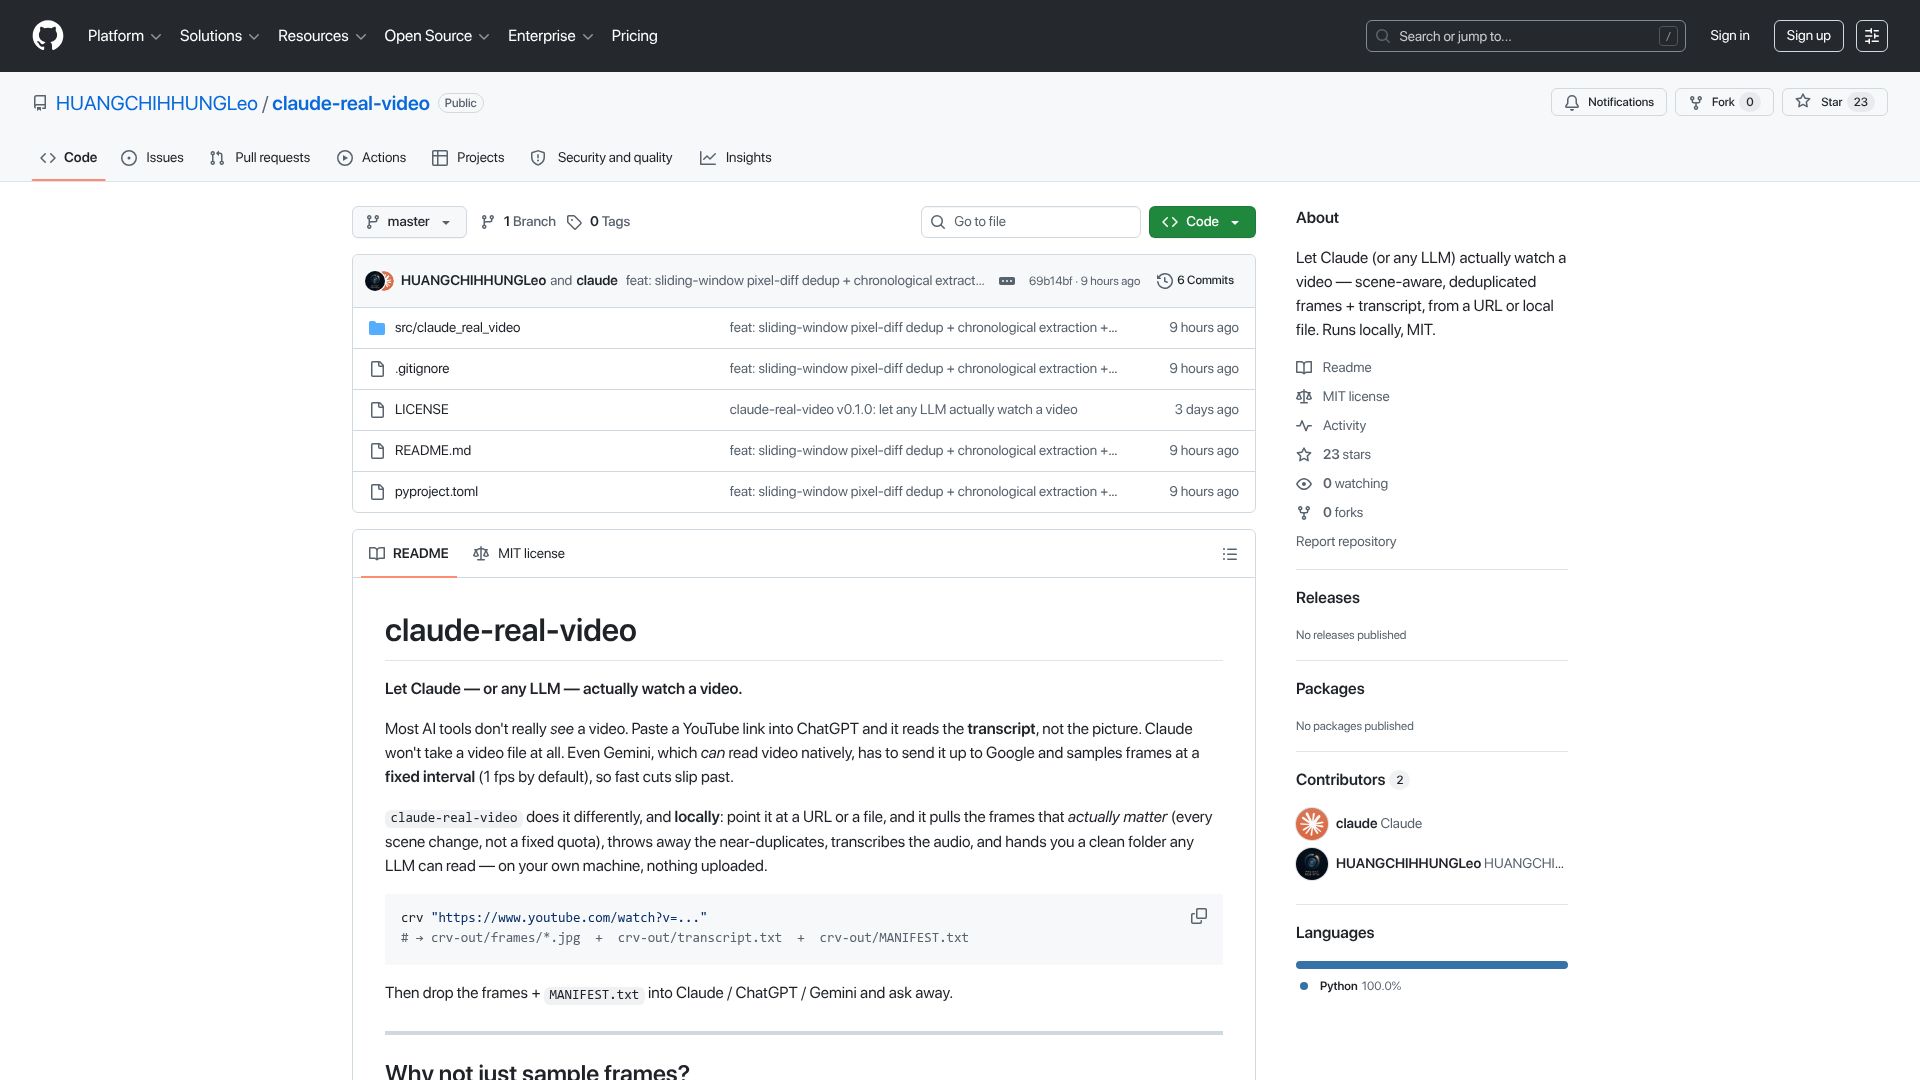Click the Go to file input
The image size is (1920, 1080).
(x=1030, y=222)
